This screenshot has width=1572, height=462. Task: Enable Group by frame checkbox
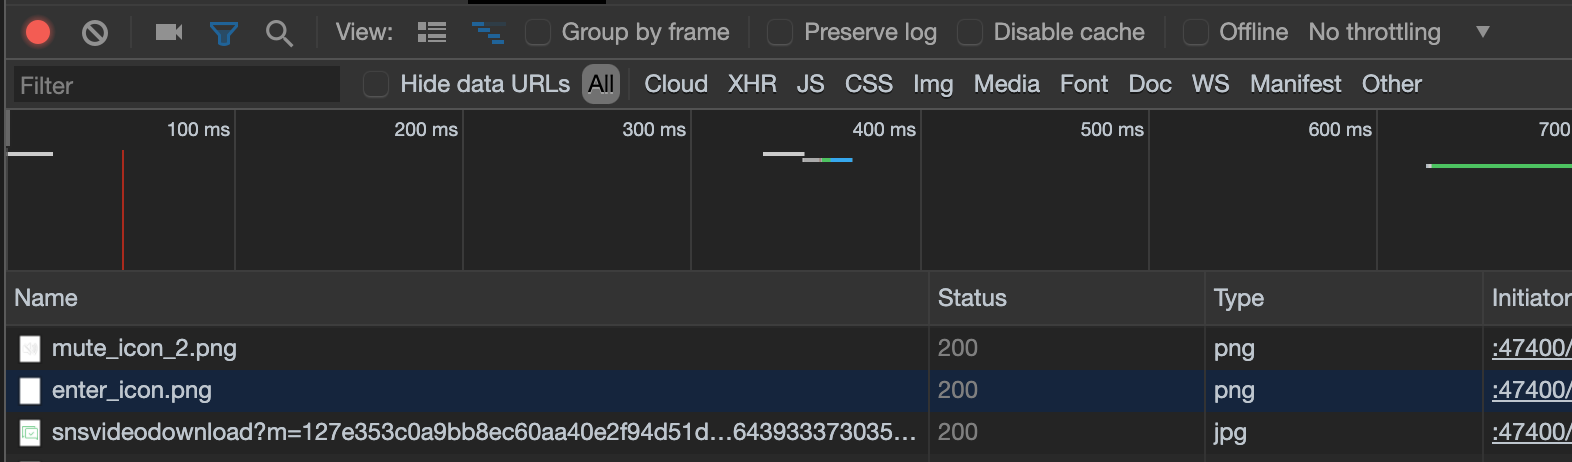click(538, 33)
